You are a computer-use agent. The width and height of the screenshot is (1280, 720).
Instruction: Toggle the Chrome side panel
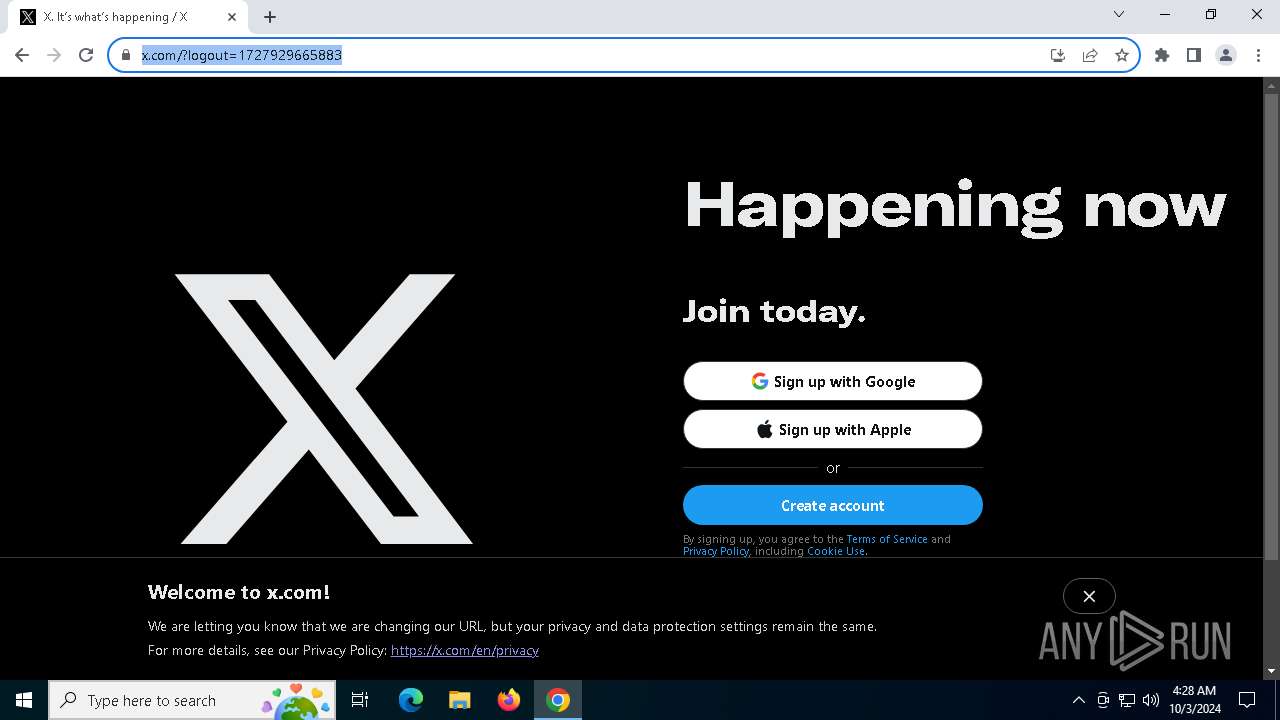tap(1194, 55)
